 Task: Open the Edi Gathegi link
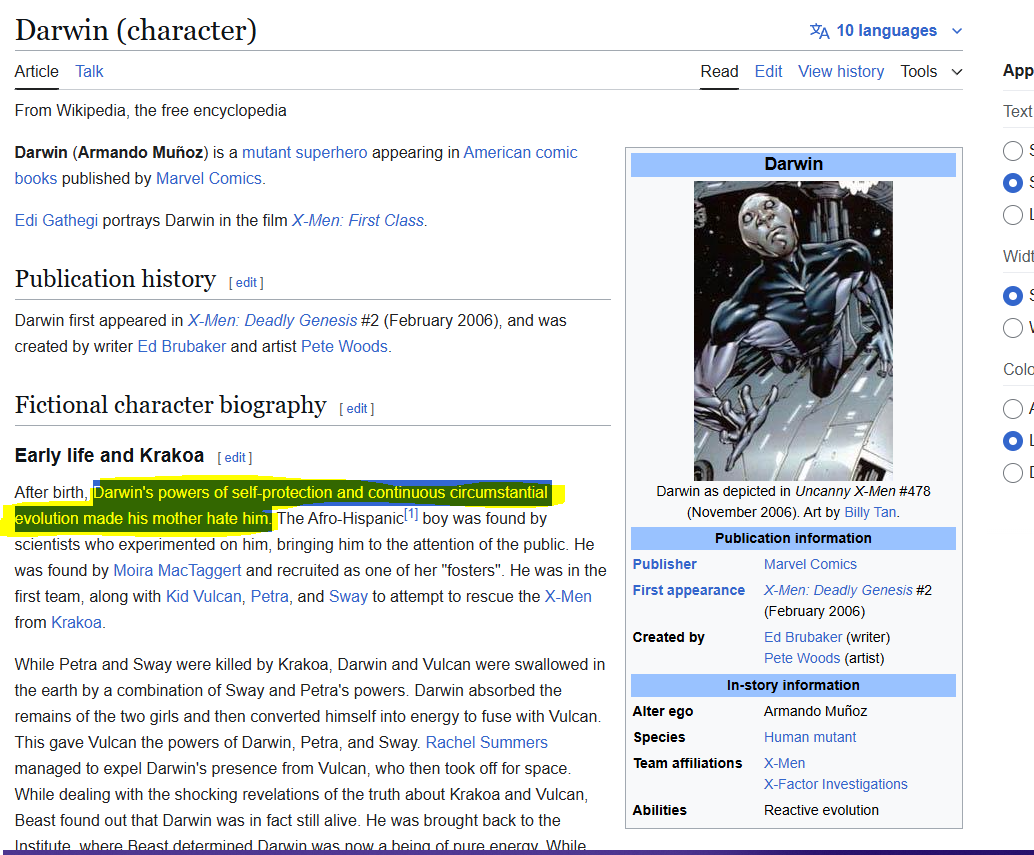56,220
